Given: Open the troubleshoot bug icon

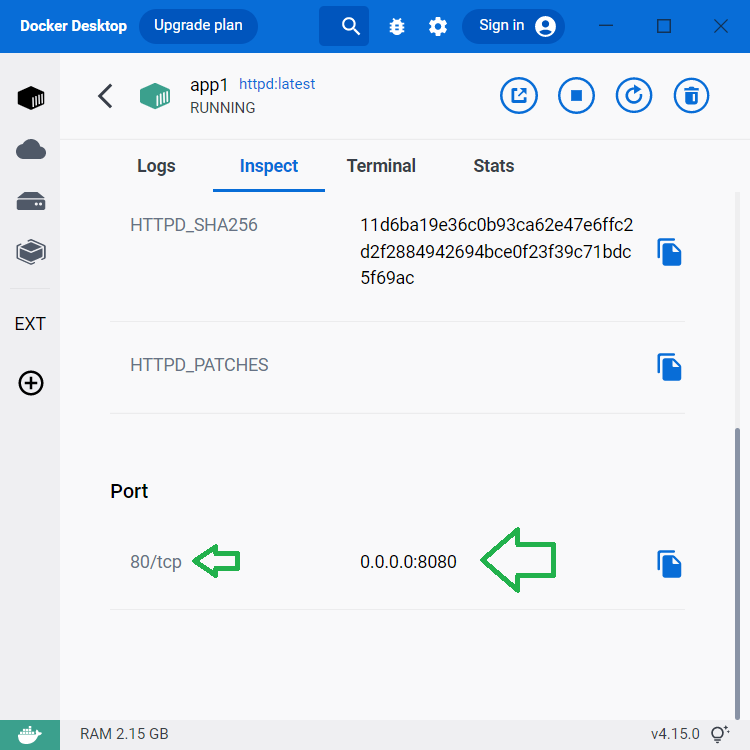Looking at the screenshot, I should [397, 26].
